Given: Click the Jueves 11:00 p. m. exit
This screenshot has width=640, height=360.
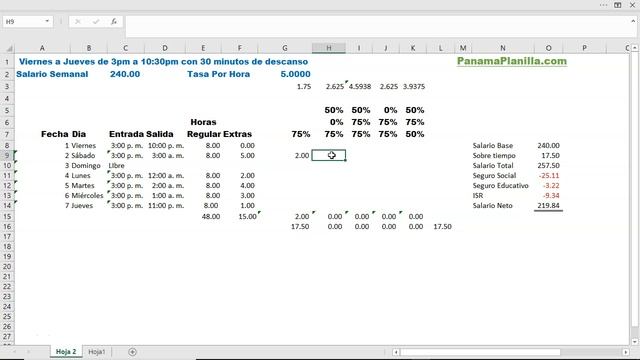Looking at the screenshot, I should tap(166, 206).
